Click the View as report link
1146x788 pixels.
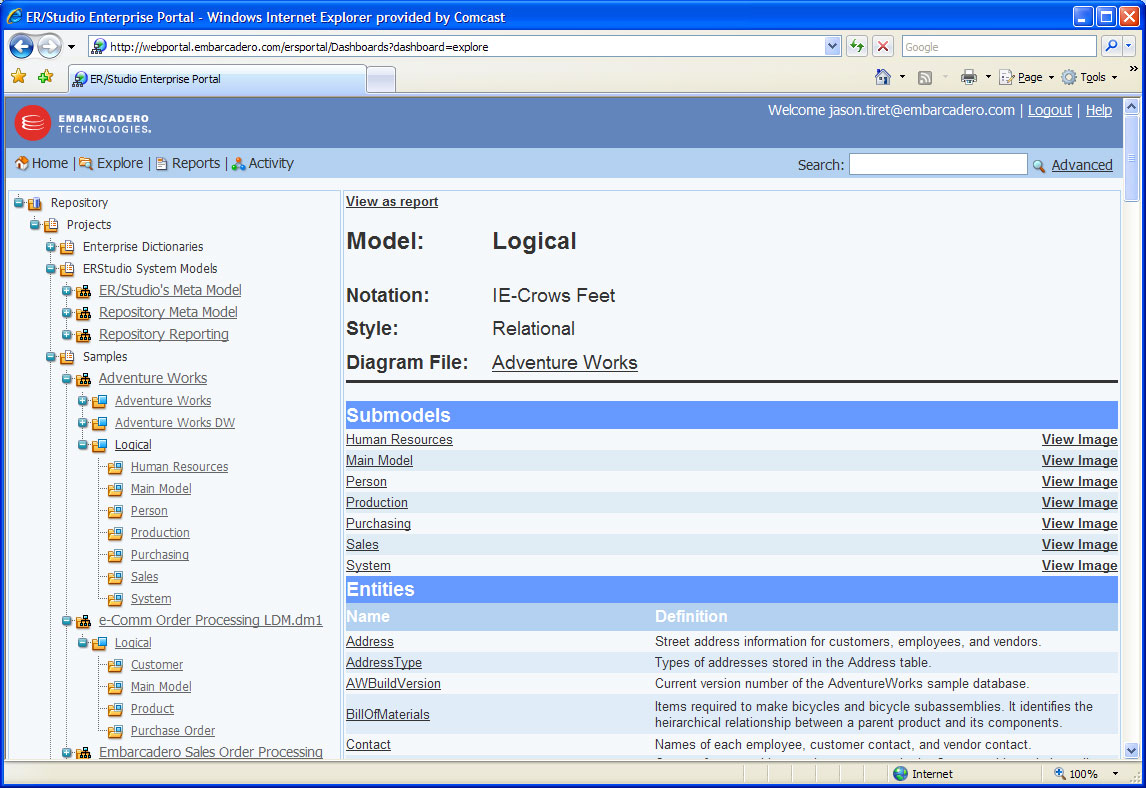click(x=392, y=202)
